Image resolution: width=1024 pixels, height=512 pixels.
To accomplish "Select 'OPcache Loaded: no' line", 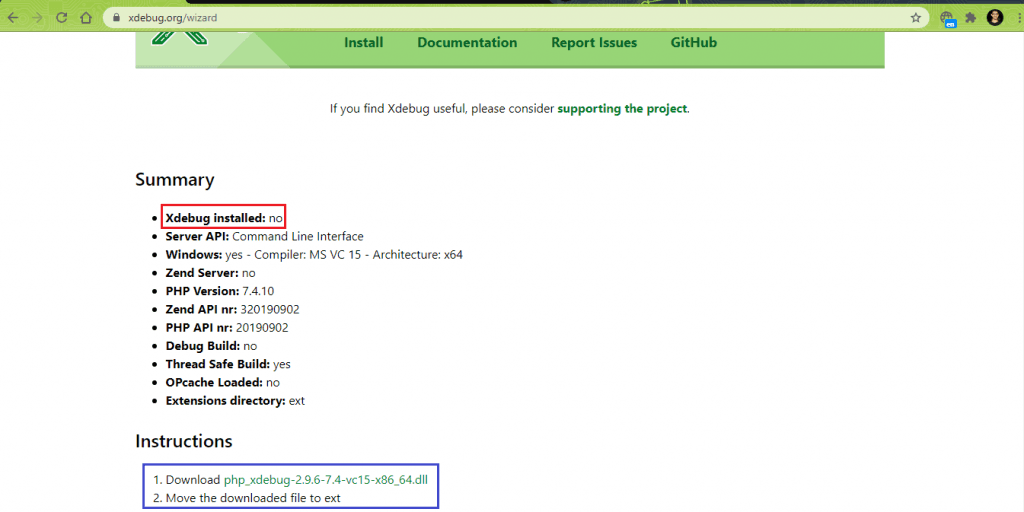I will [x=223, y=383].
